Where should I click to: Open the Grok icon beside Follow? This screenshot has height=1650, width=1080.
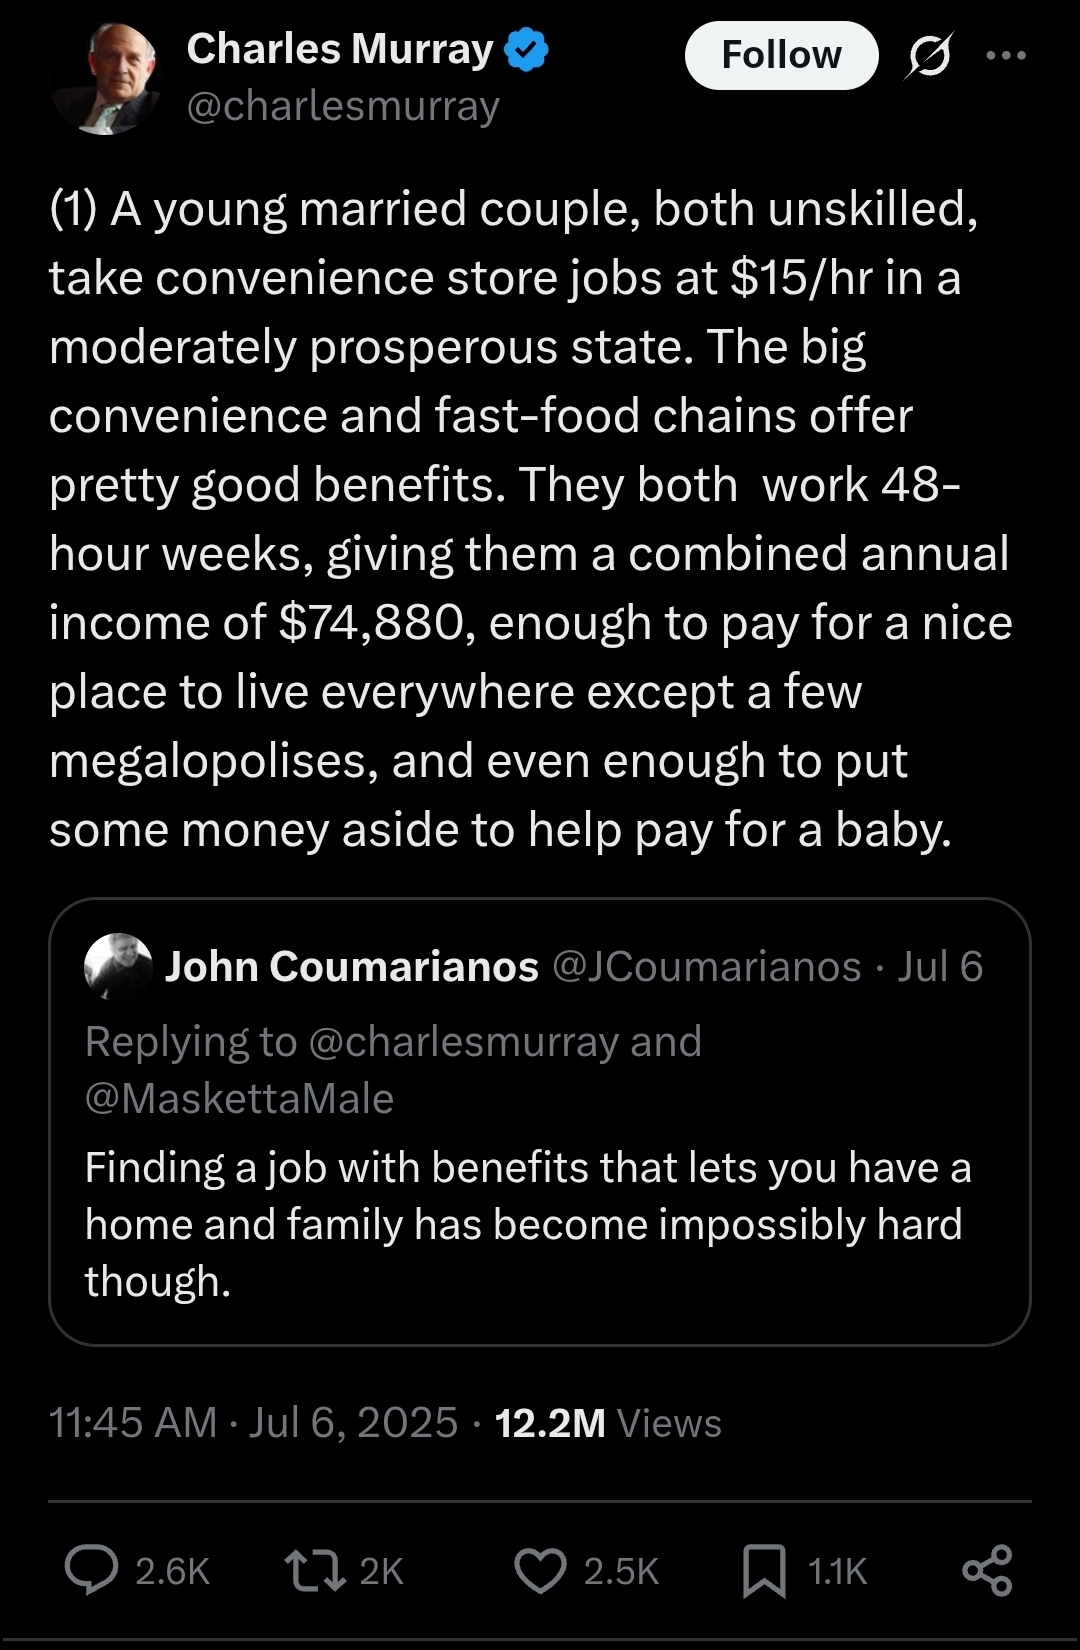pyautogui.click(x=929, y=55)
